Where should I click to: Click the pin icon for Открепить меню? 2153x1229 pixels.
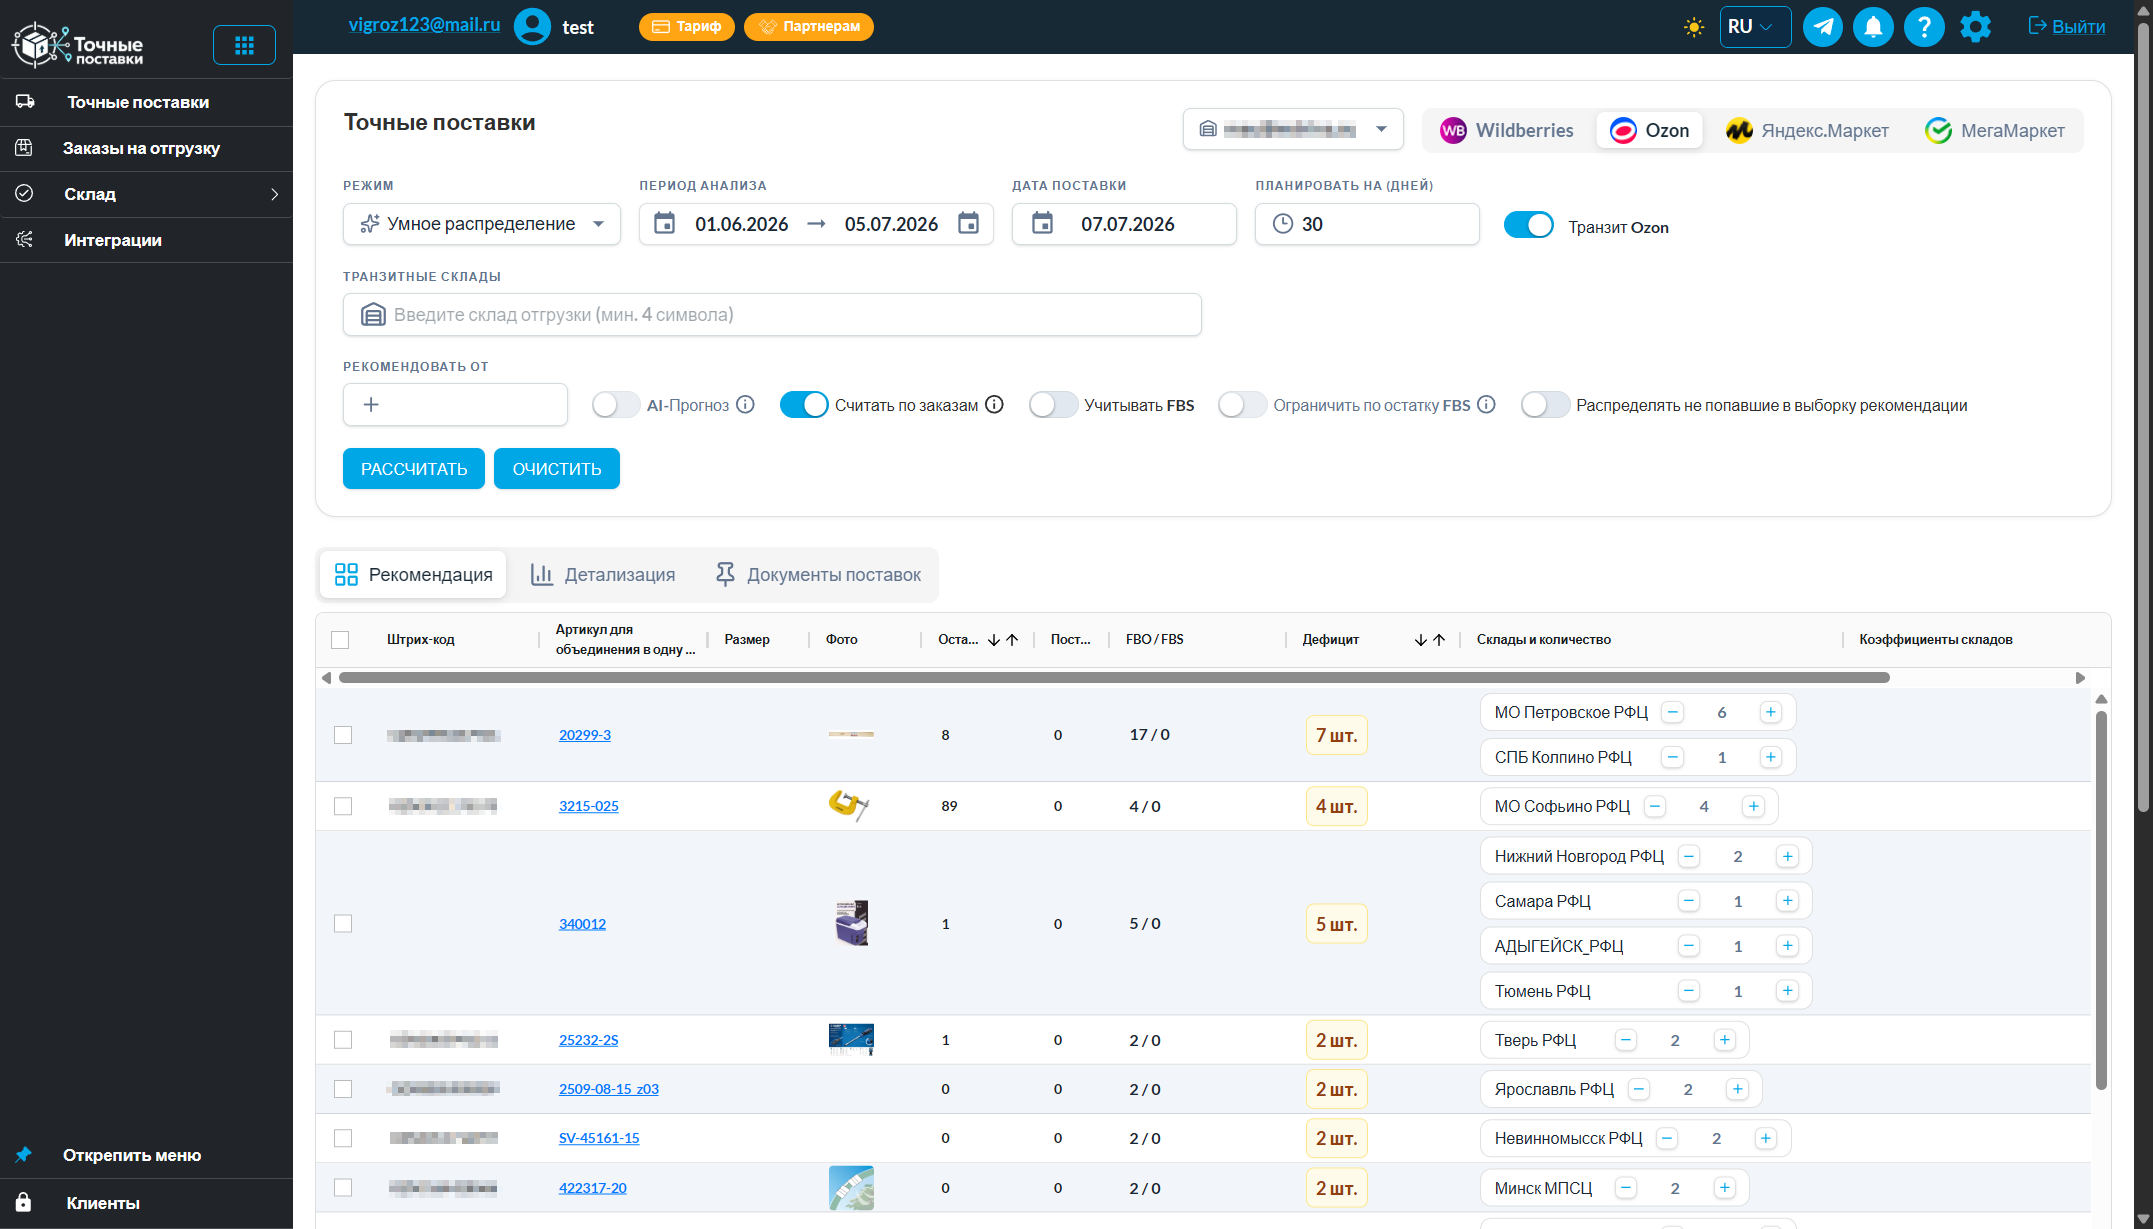(x=24, y=1155)
